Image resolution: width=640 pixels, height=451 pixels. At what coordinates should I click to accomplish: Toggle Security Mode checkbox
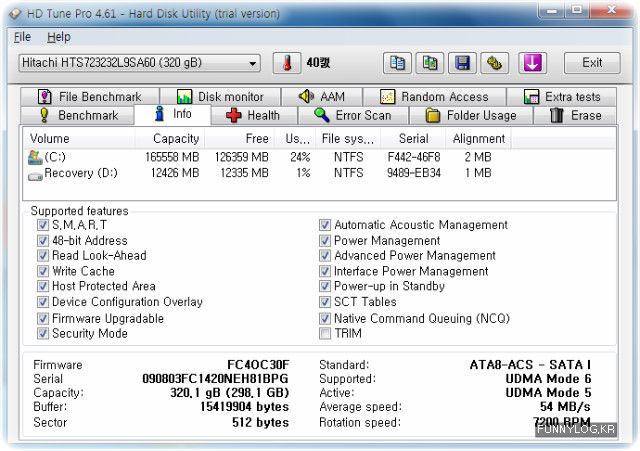(42, 333)
